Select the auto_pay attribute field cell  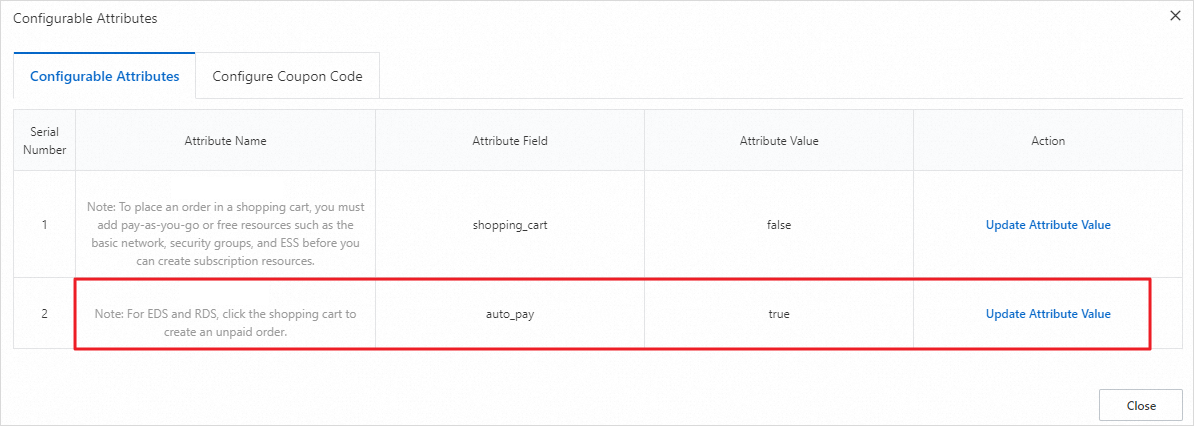pyautogui.click(x=510, y=314)
